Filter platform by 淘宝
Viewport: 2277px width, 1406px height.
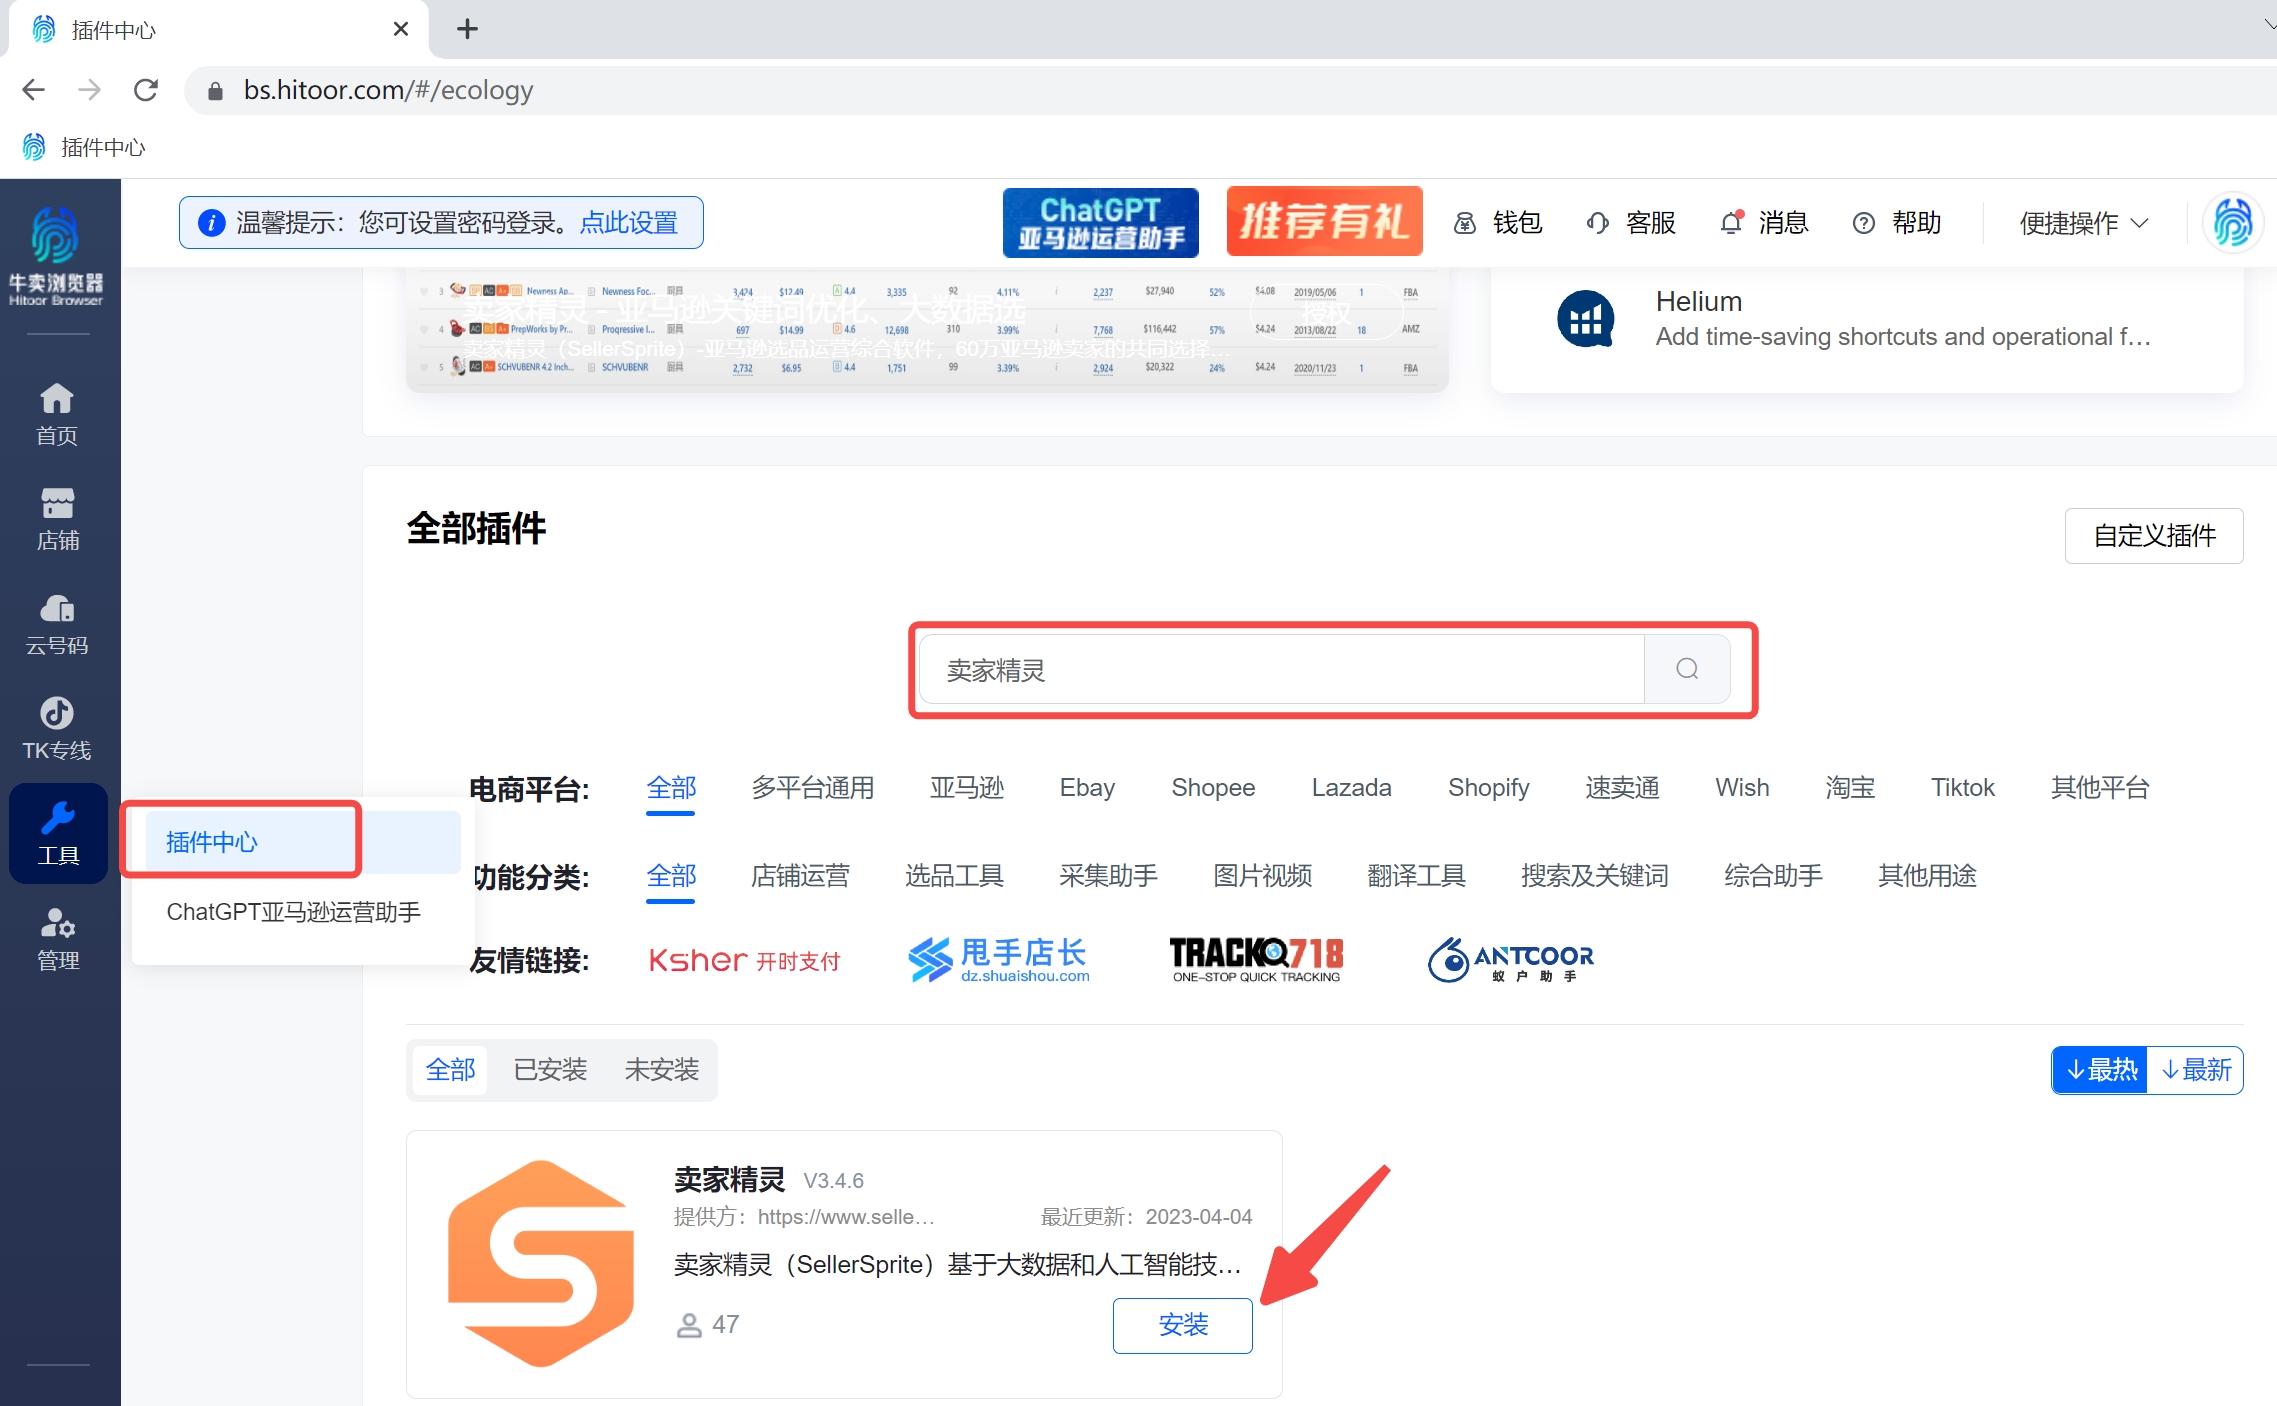(1850, 788)
